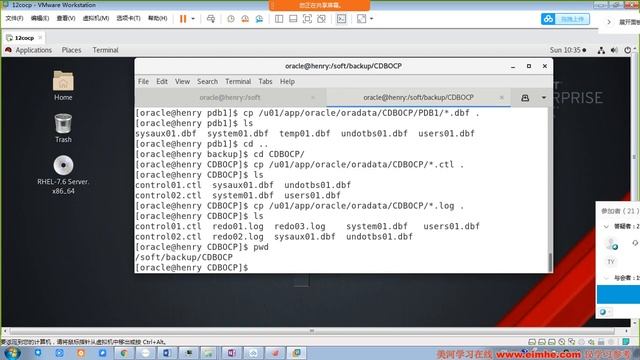This screenshot has height=360, width=640.
Task: Switch to the oracle@henry:/soft terminal tab
Action: 230,98
